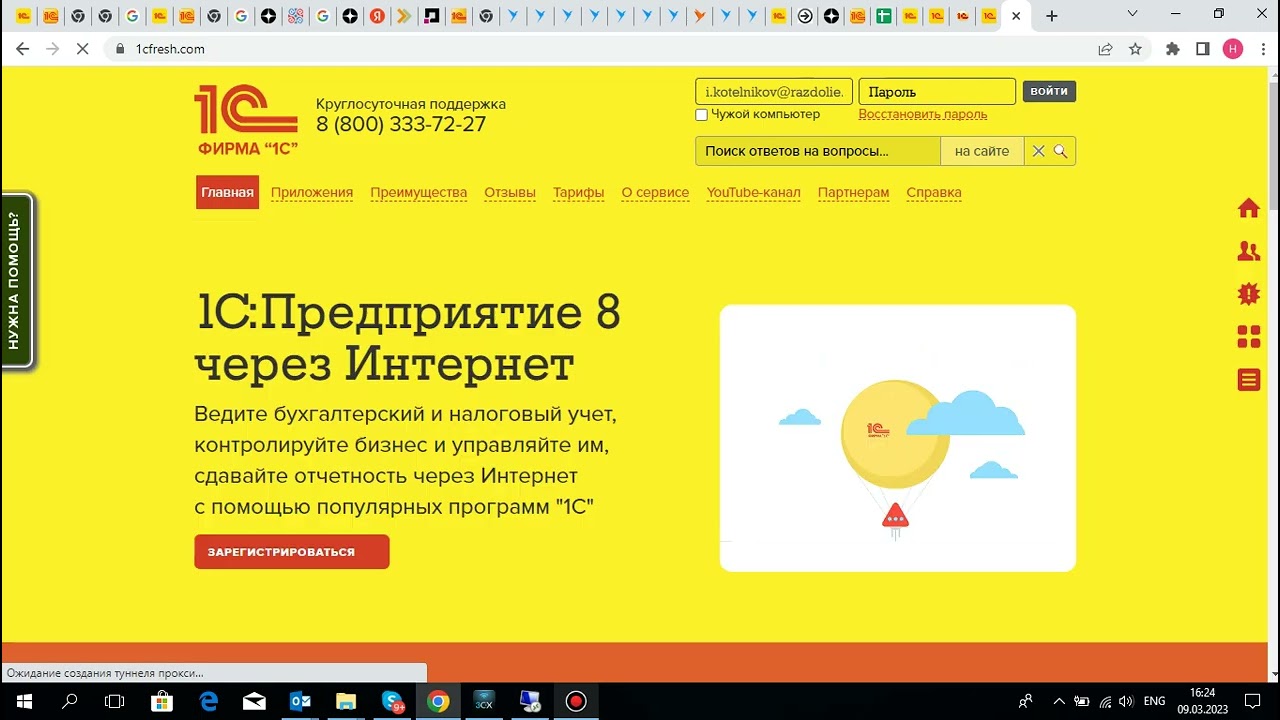This screenshot has width=1280, height=720.
Task: Click the email login field
Action: [774, 91]
